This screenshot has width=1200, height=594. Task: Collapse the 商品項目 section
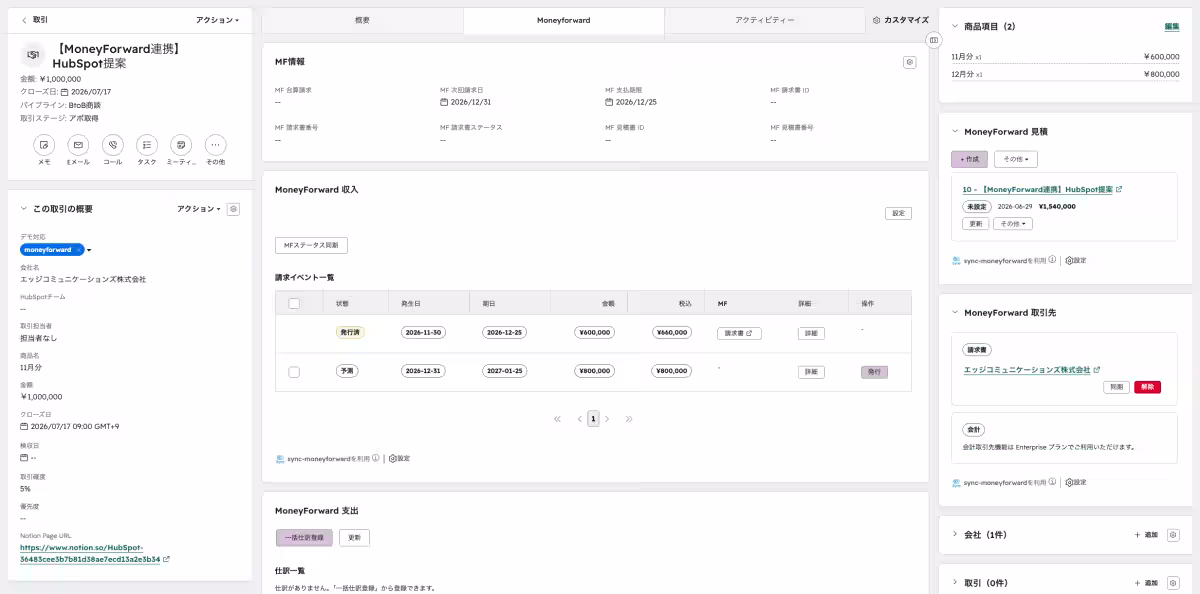click(954, 26)
